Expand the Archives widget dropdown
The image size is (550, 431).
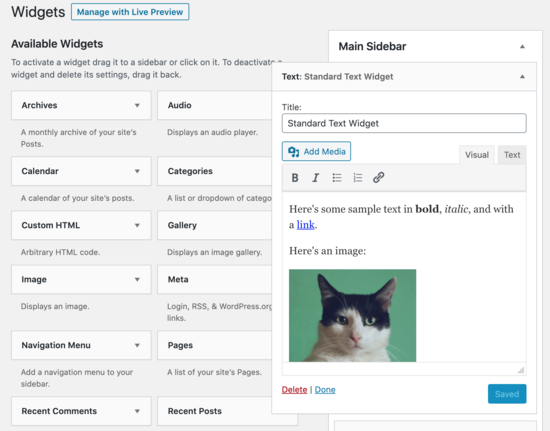pyautogui.click(x=137, y=105)
